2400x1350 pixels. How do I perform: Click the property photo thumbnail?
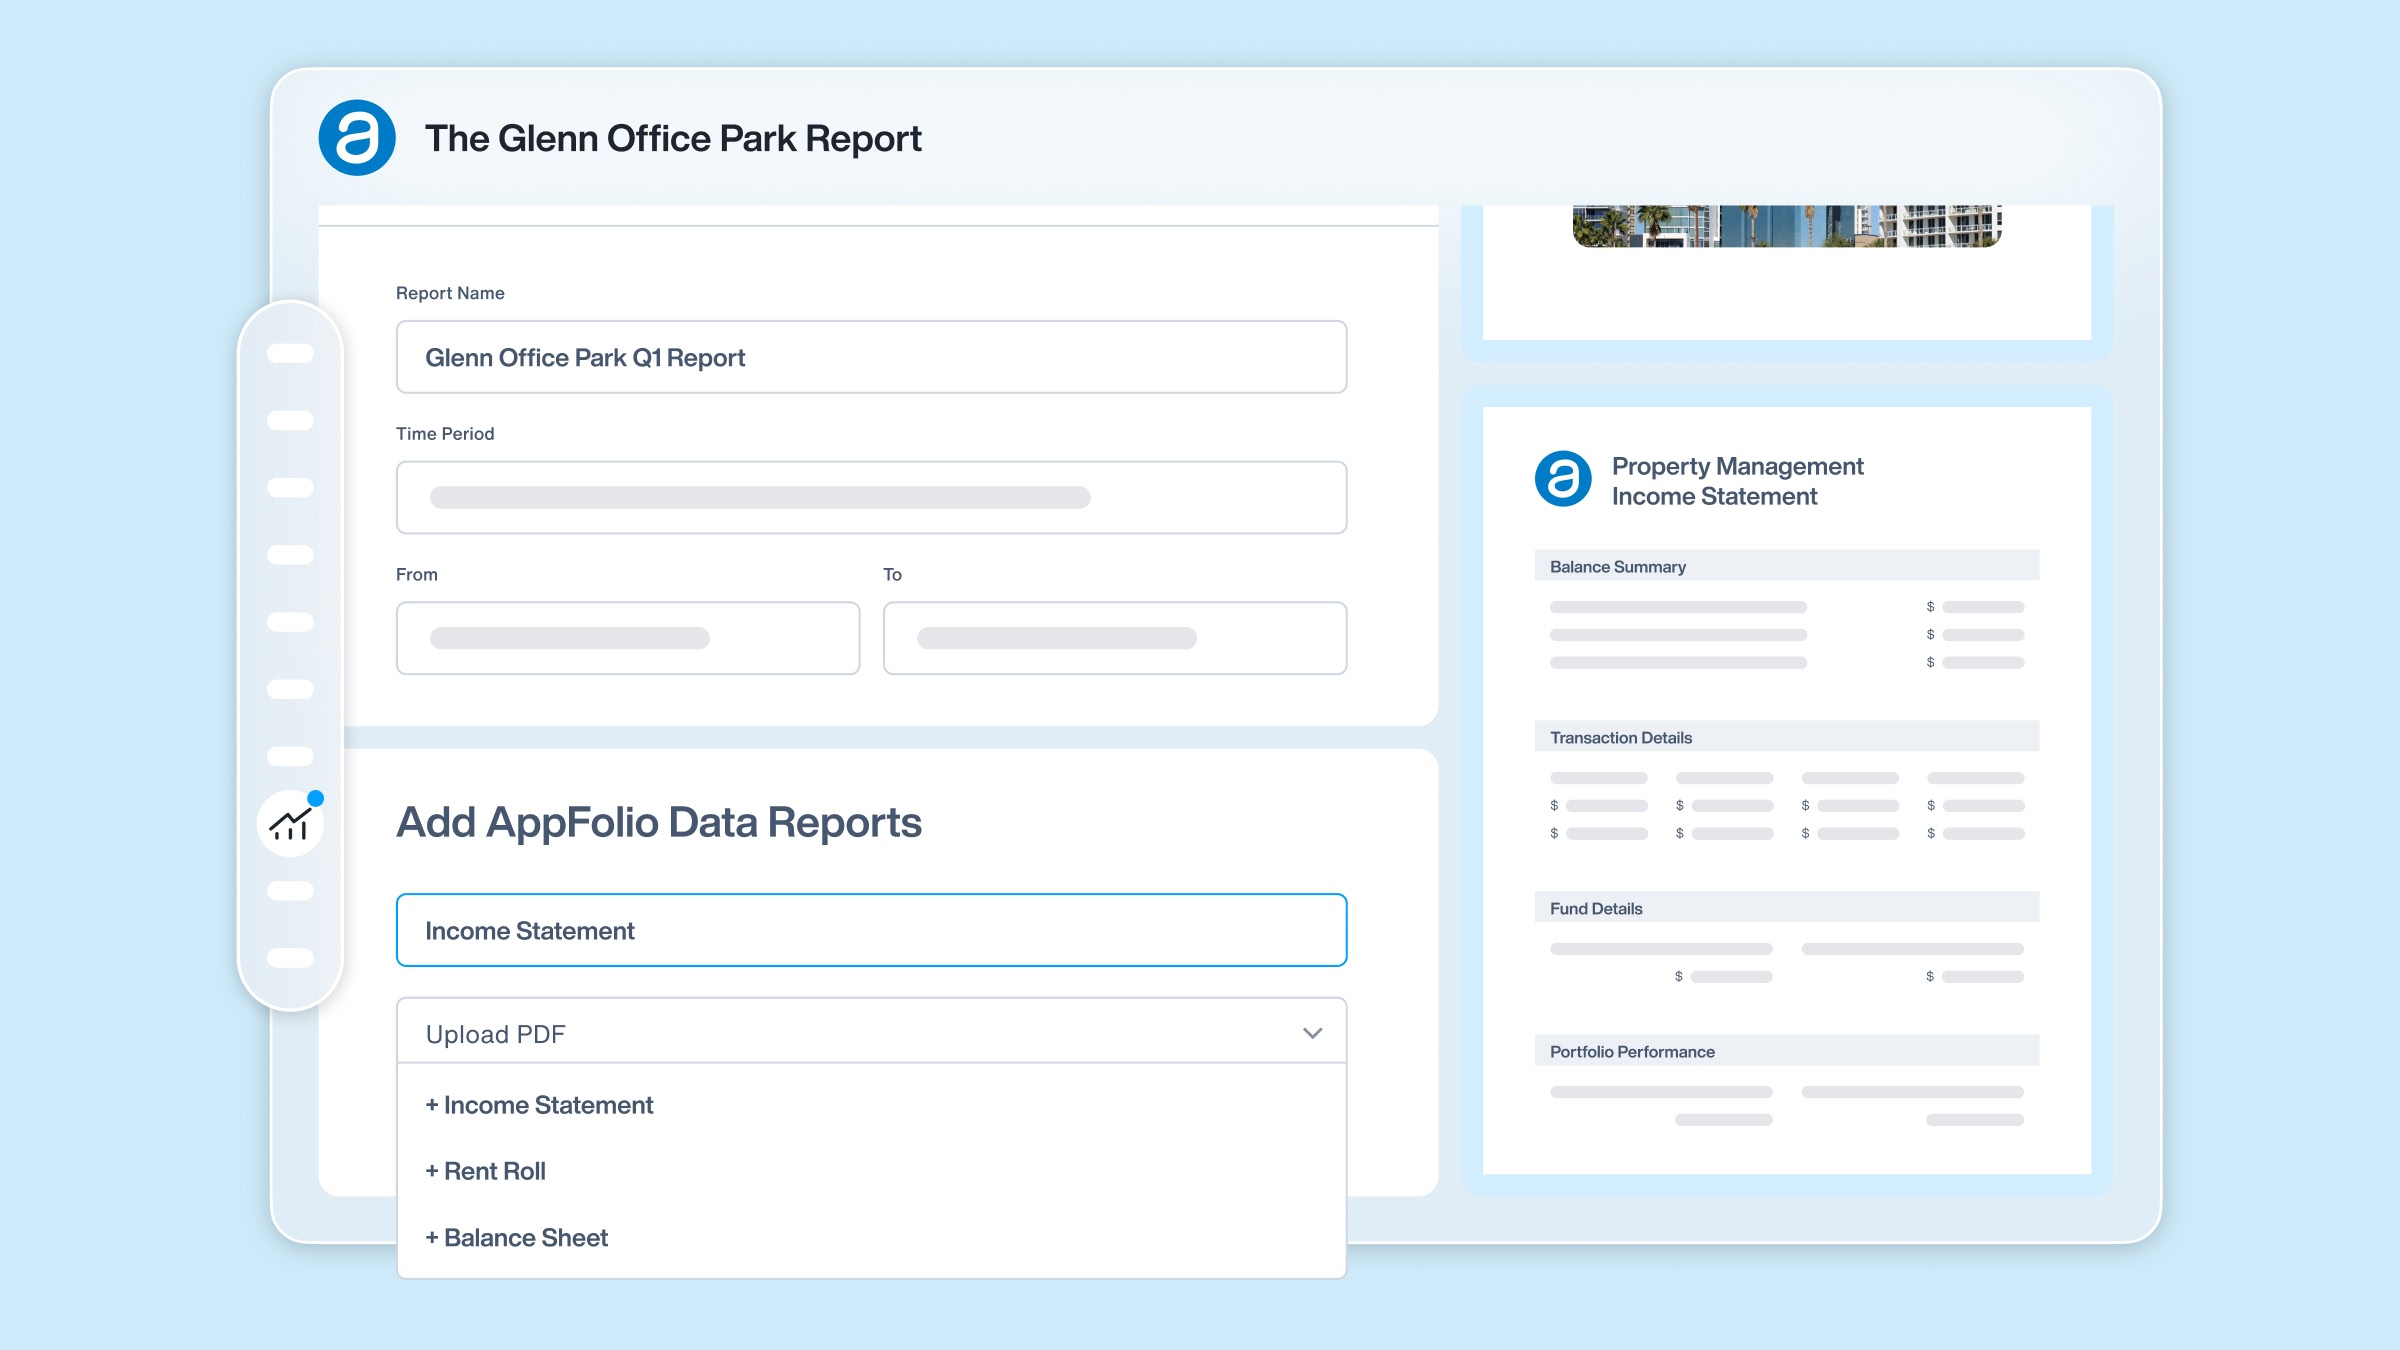[x=1787, y=226]
